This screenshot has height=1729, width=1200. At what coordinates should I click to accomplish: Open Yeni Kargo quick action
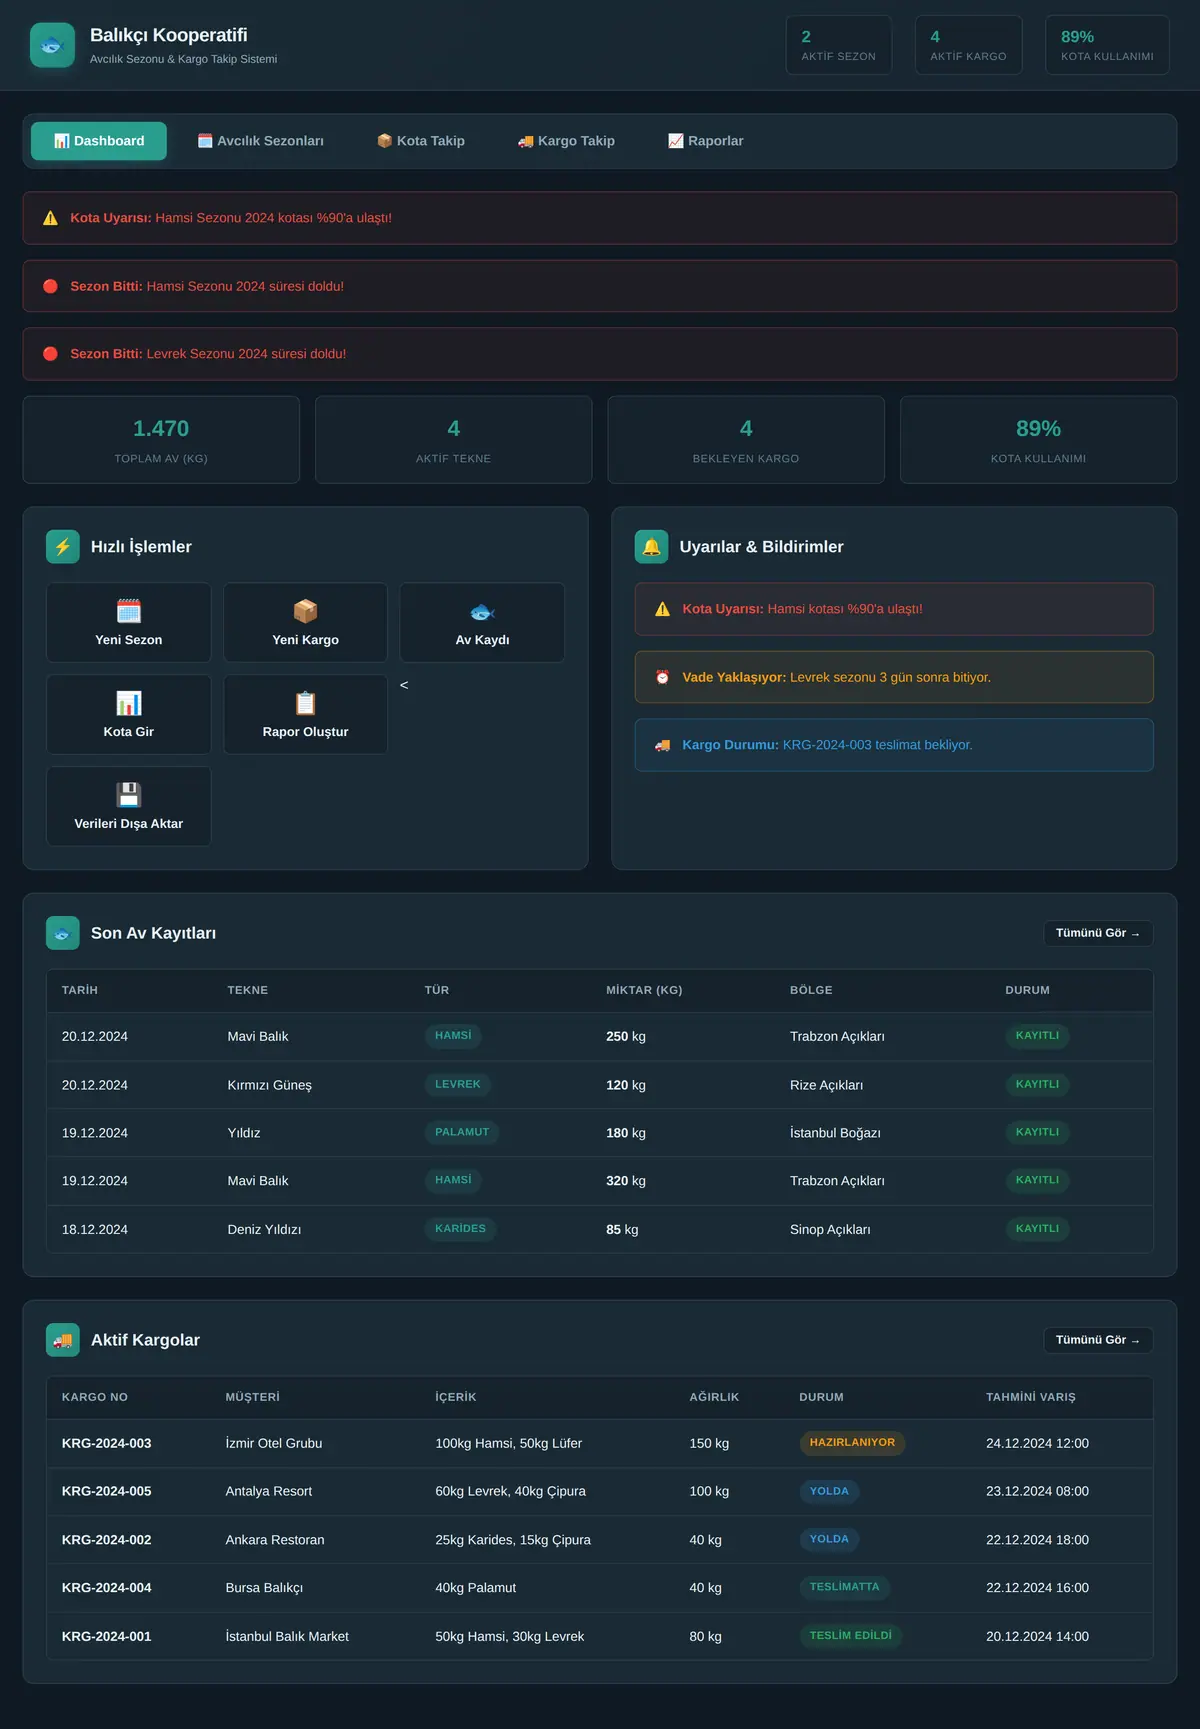305,622
